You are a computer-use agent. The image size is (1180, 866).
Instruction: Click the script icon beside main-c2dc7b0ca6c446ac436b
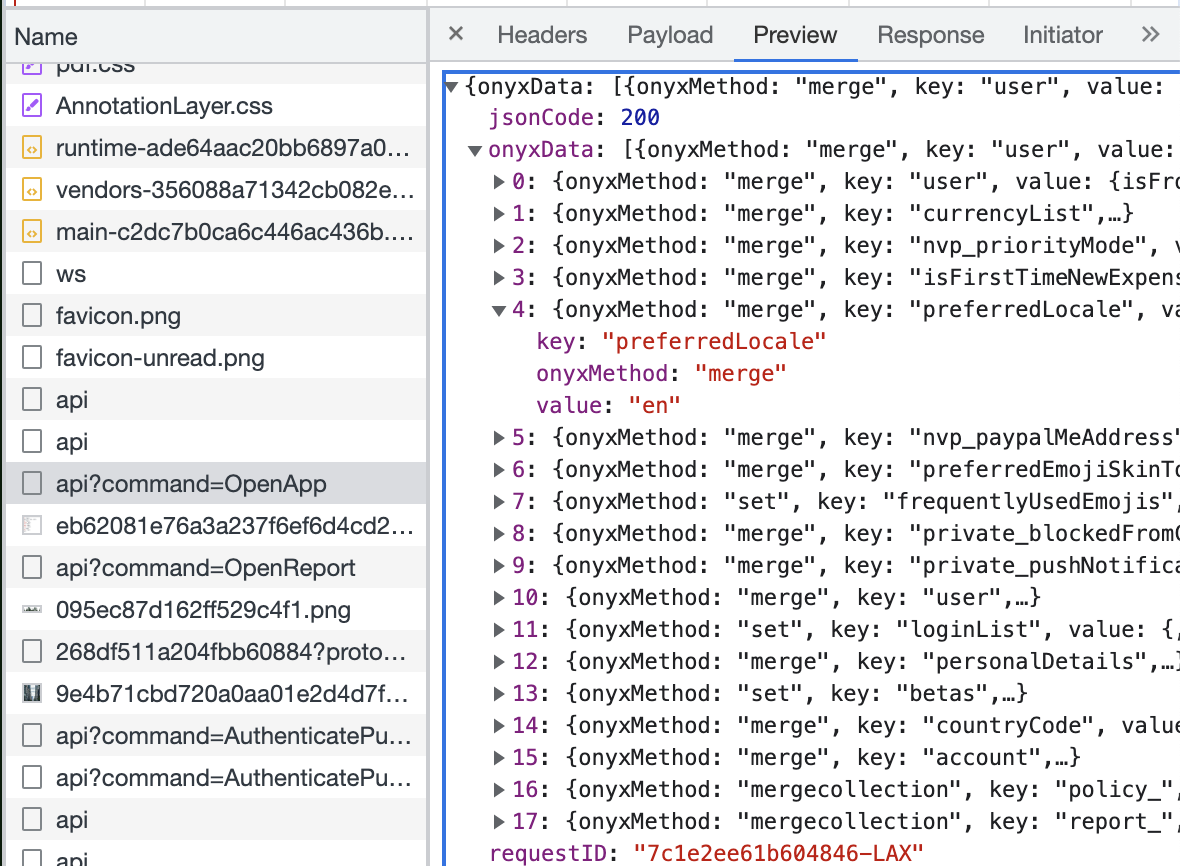pyautogui.click(x=32, y=232)
